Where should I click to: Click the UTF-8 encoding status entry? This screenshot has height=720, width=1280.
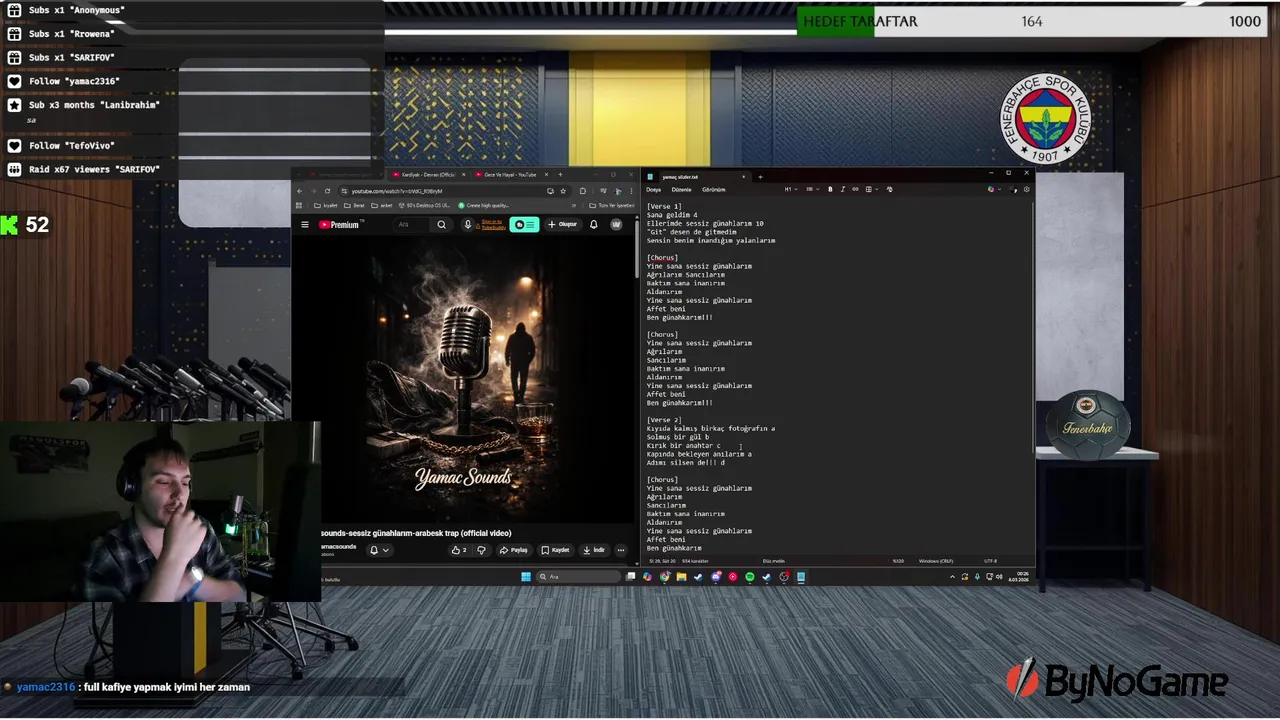coord(990,561)
